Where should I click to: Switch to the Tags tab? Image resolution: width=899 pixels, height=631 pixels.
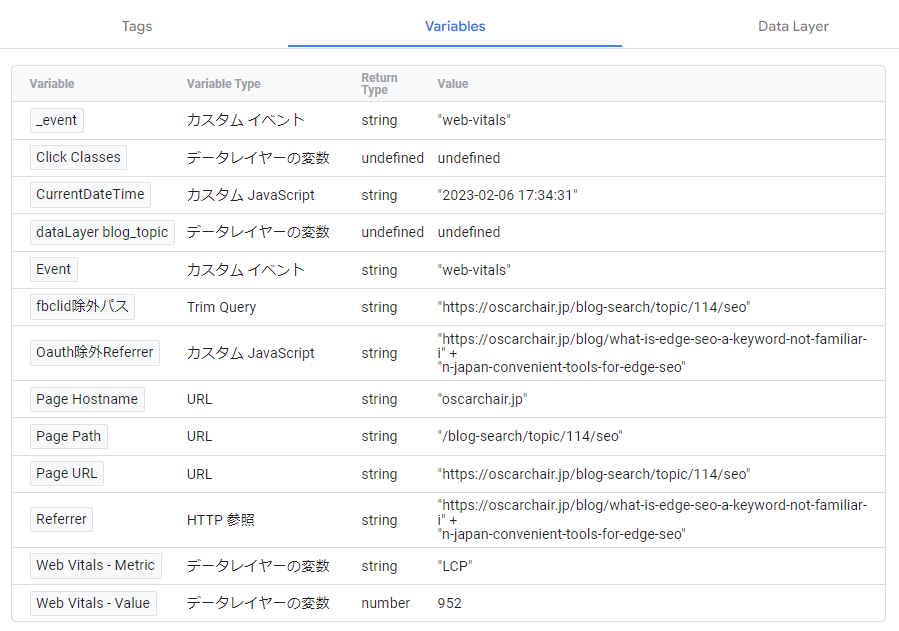tap(136, 26)
